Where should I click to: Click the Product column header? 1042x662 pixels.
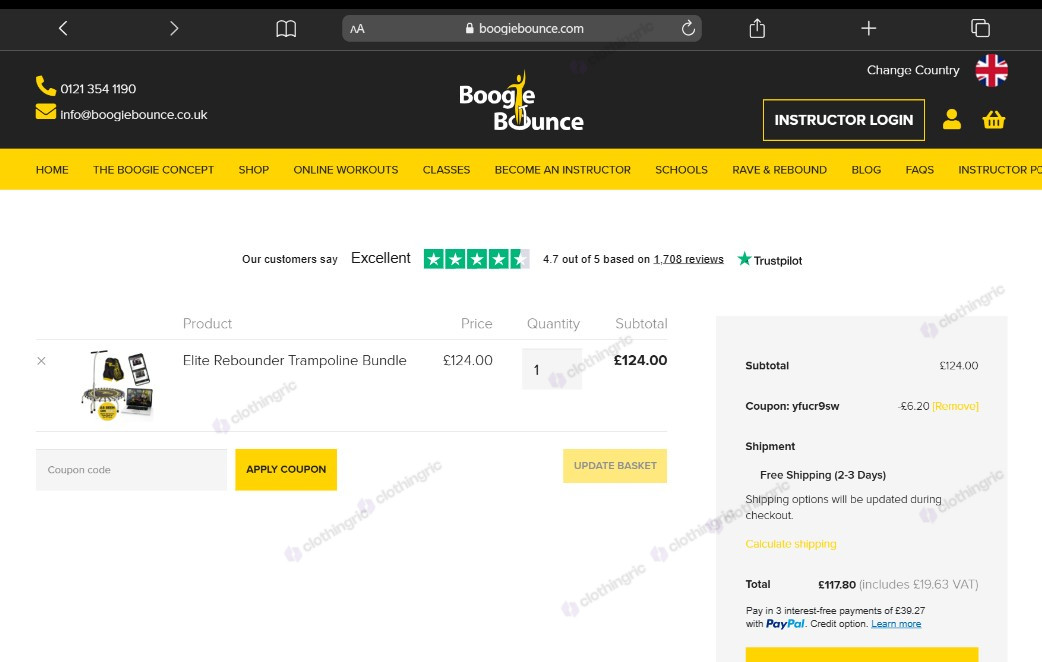point(207,324)
